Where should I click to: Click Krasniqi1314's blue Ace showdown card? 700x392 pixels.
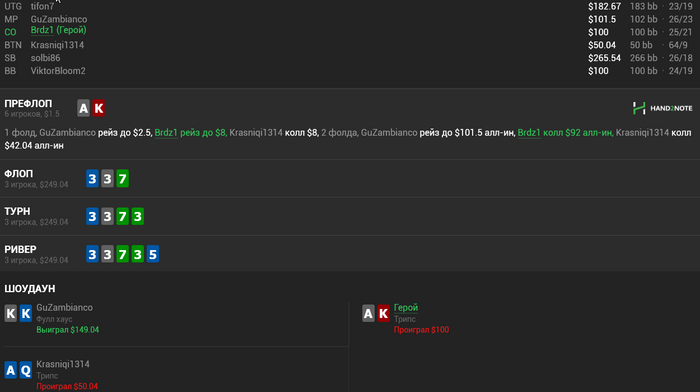click(x=11, y=370)
